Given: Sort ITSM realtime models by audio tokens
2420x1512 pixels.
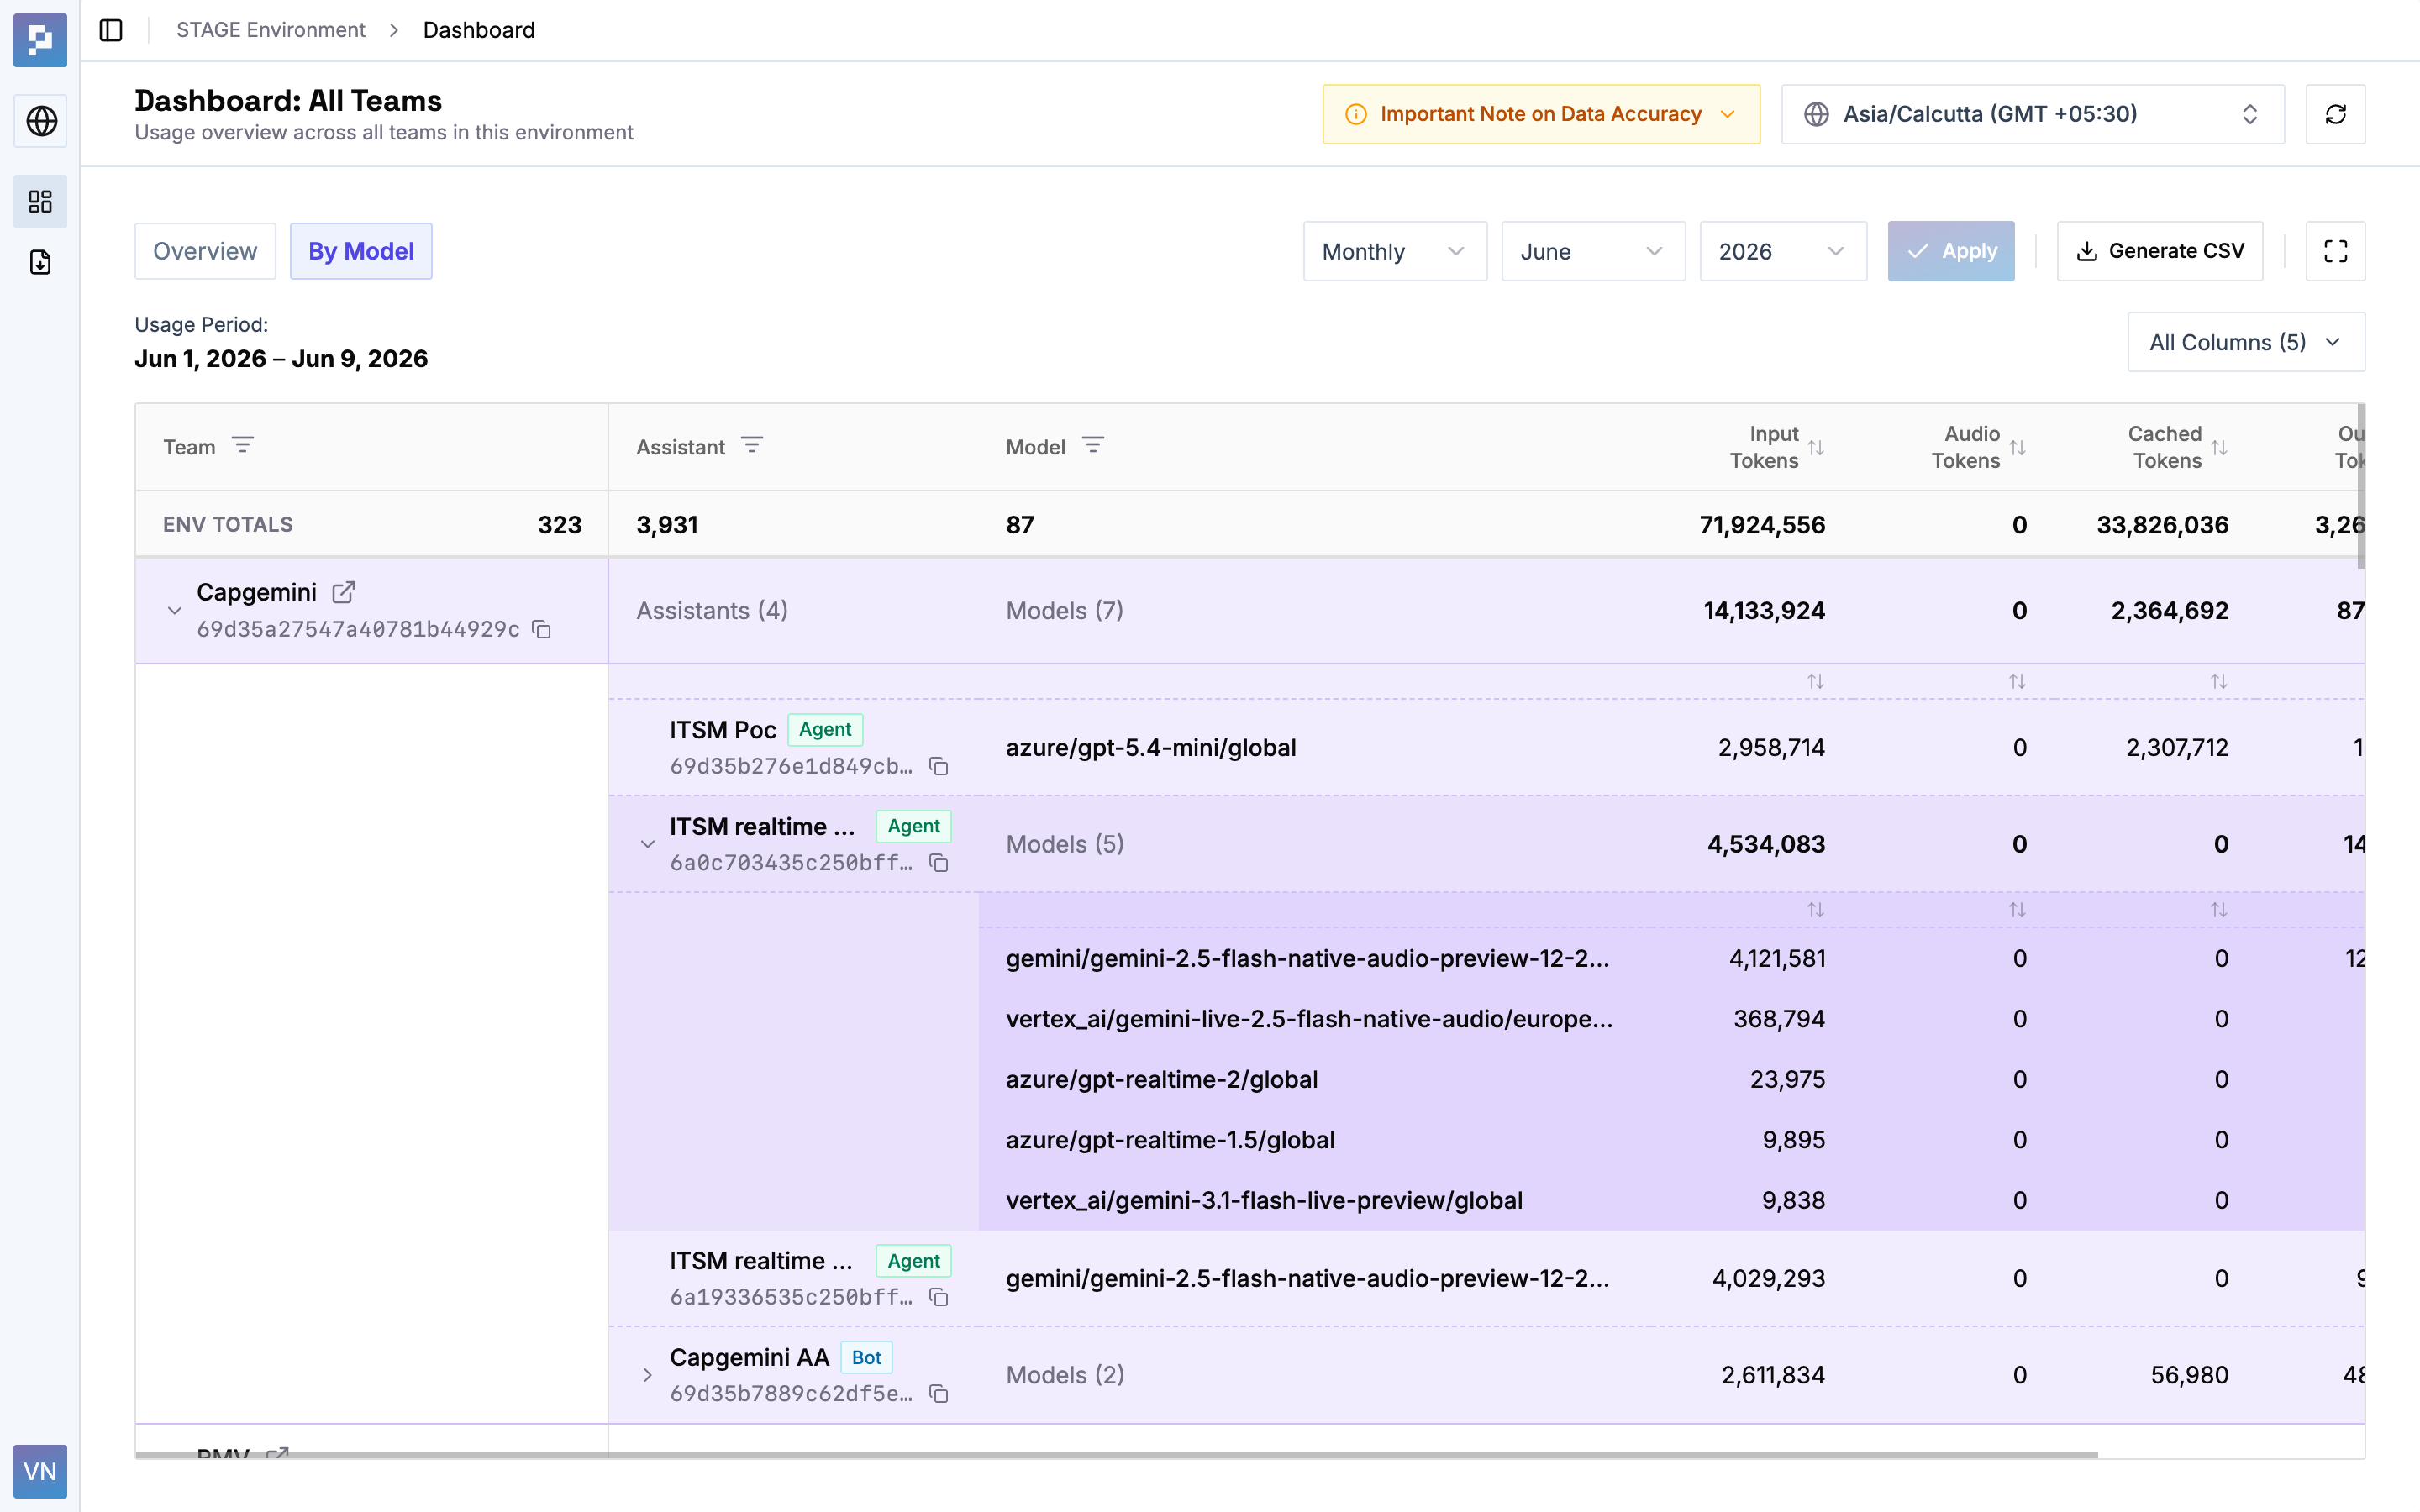Looking at the screenshot, I should point(2017,910).
